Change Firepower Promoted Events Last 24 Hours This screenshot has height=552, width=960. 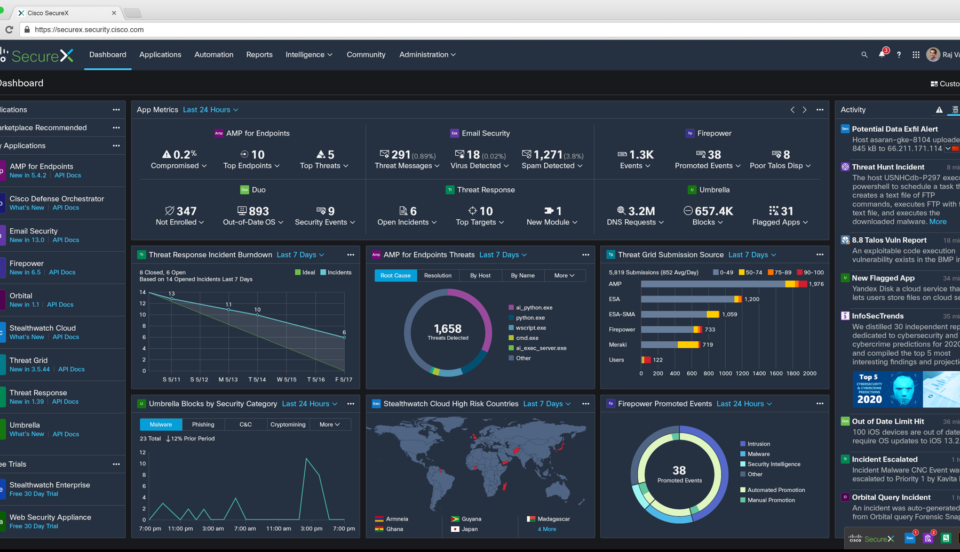[x=744, y=404]
